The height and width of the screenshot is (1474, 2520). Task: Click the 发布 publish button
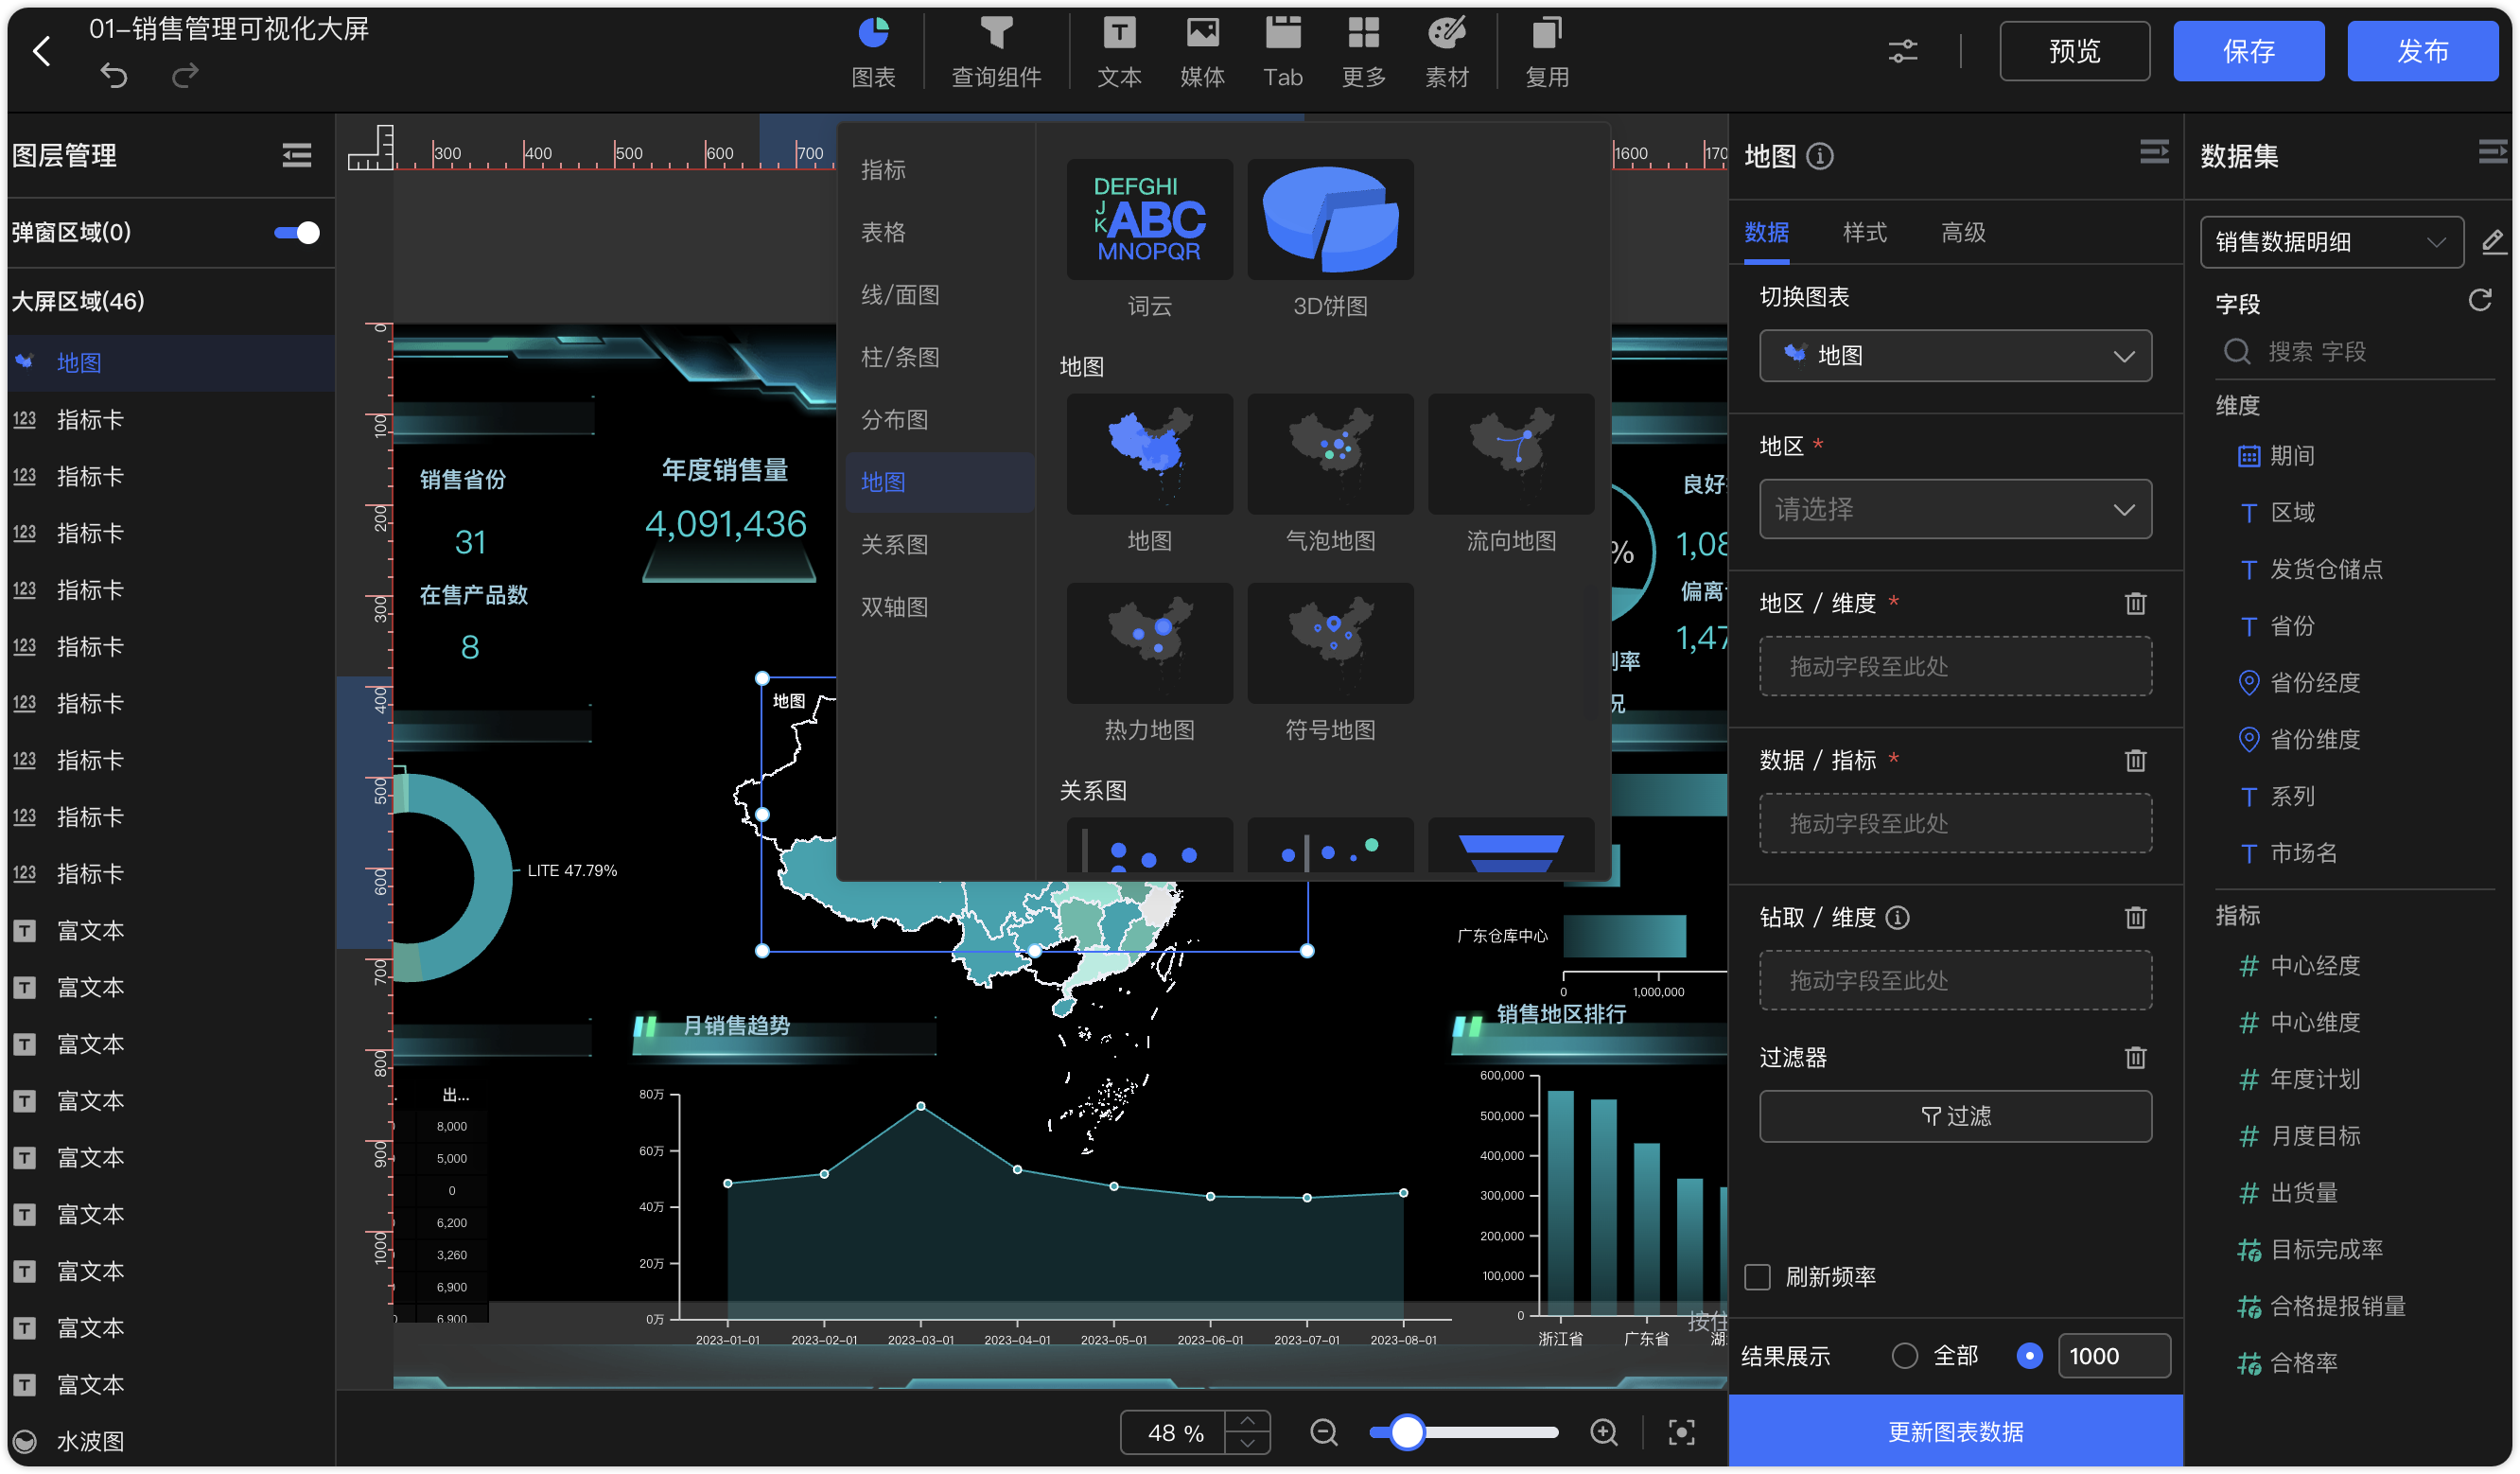coord(2422,51)
